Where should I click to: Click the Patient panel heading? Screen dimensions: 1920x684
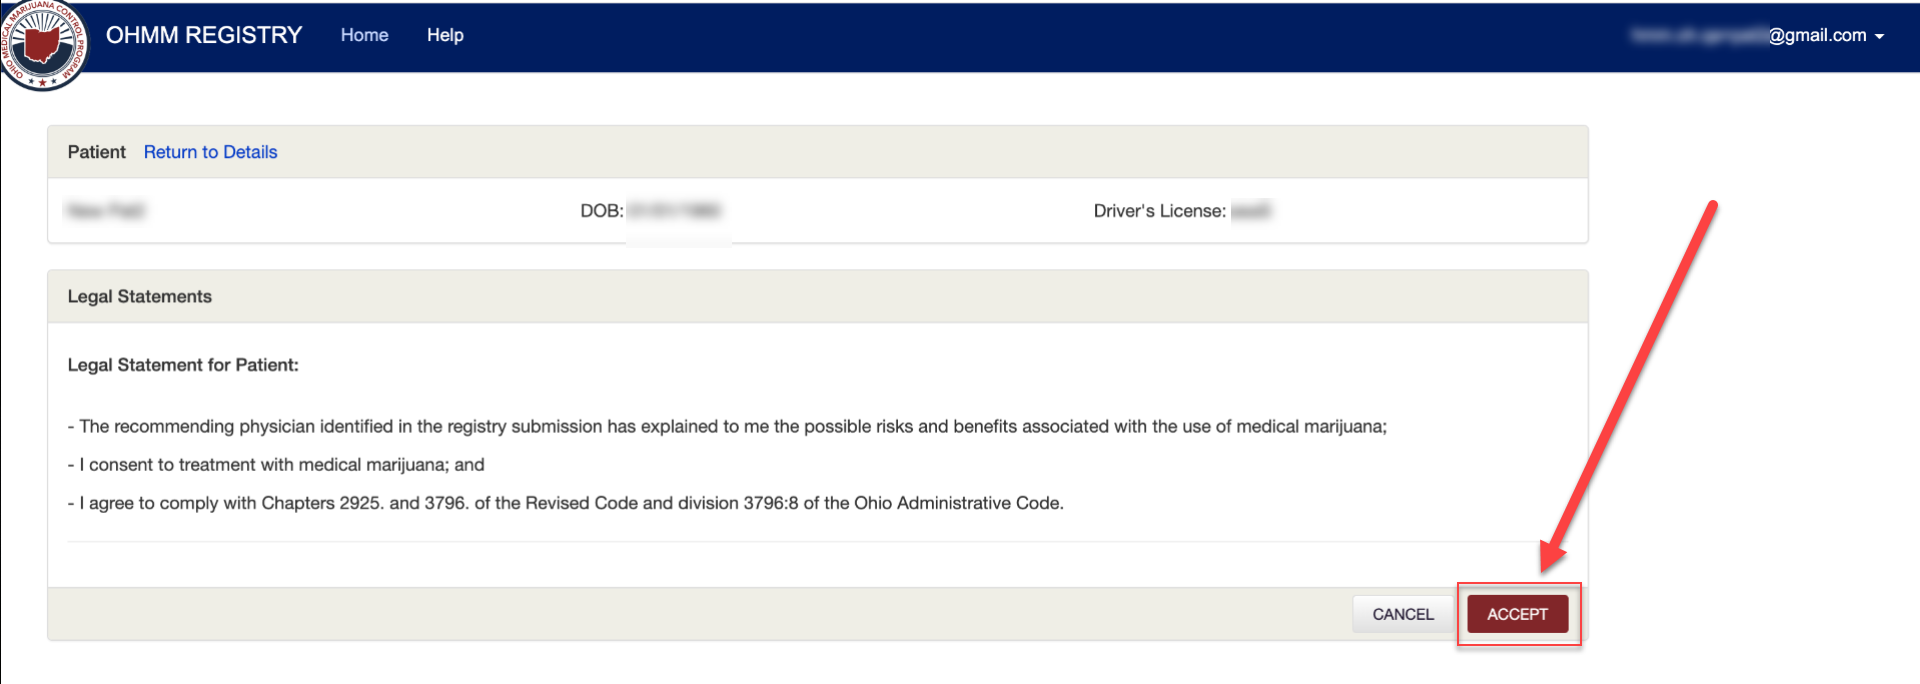click(x=97, y=152)
